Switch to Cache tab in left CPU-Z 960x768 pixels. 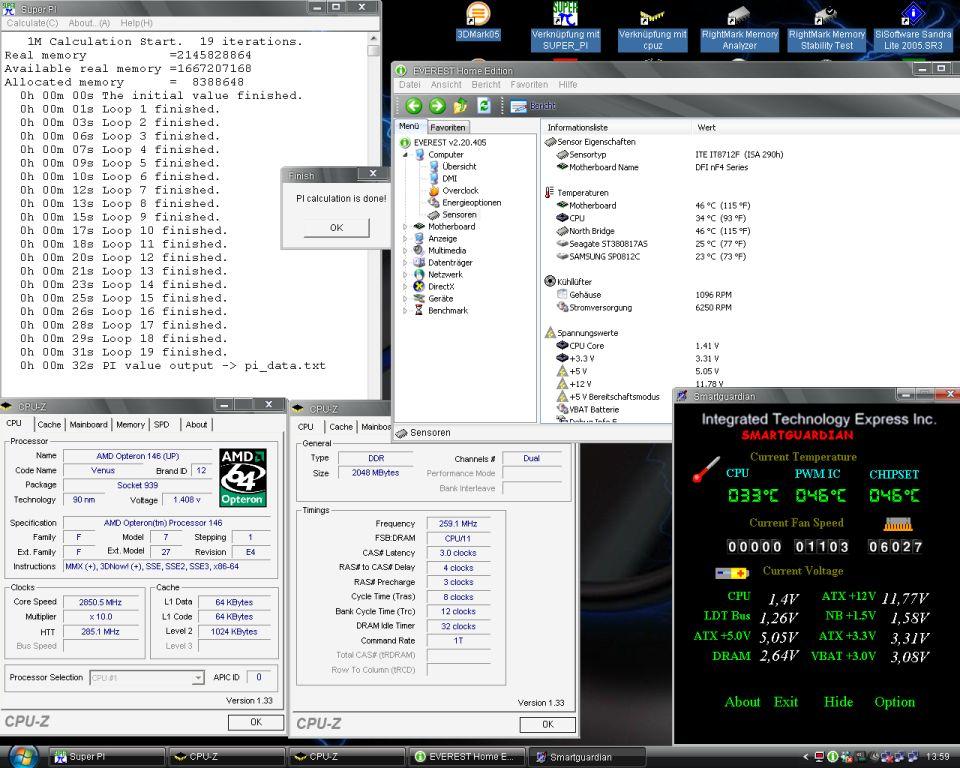point(49,424)
